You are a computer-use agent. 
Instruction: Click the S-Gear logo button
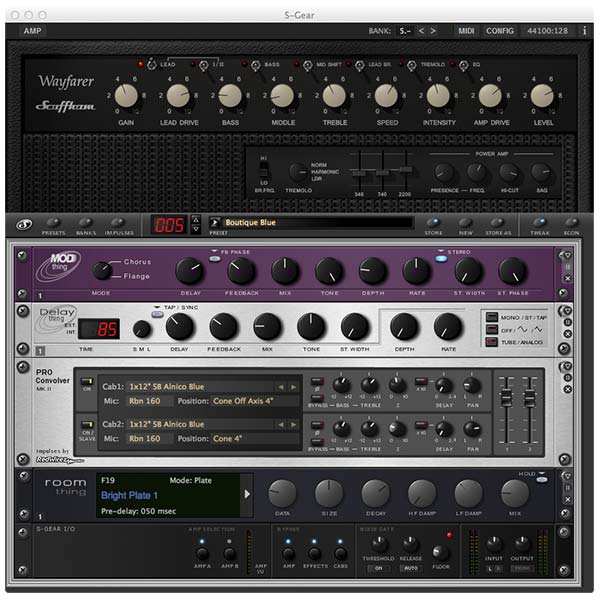click(x=24, y=225)
